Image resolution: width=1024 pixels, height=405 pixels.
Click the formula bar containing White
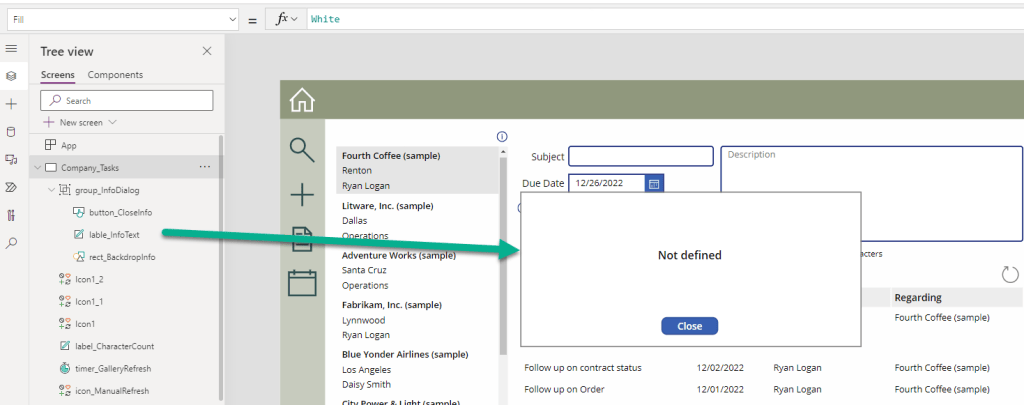[665, 20]
